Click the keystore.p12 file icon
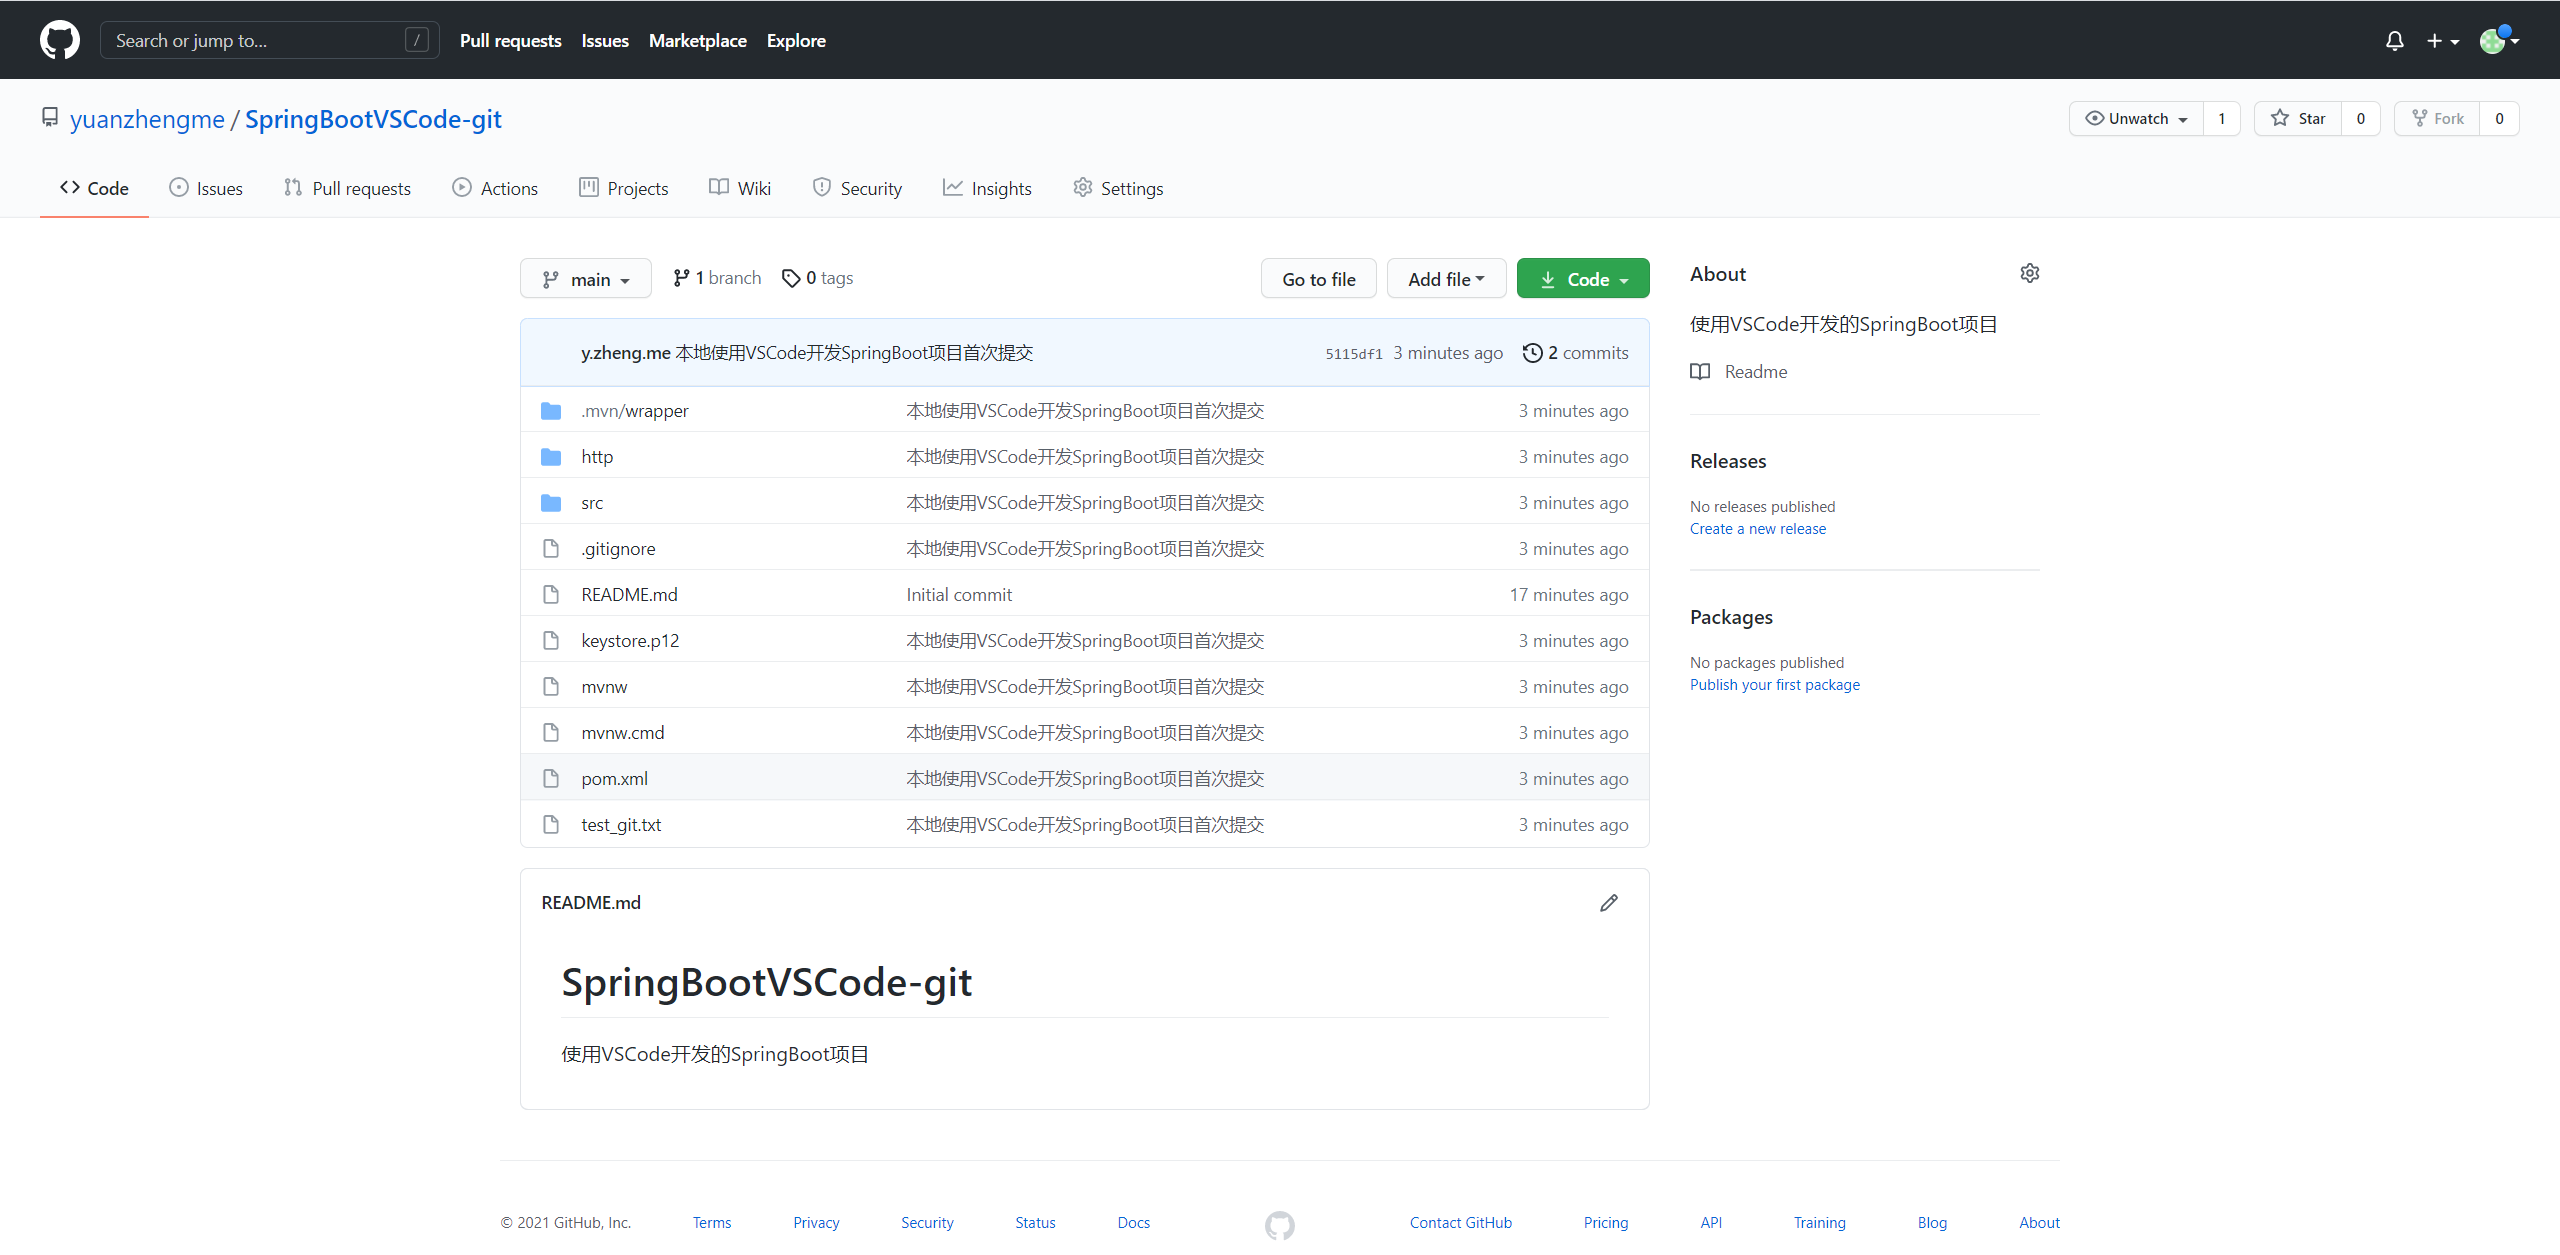The image size is (2560, 1255). coord(551,641)
